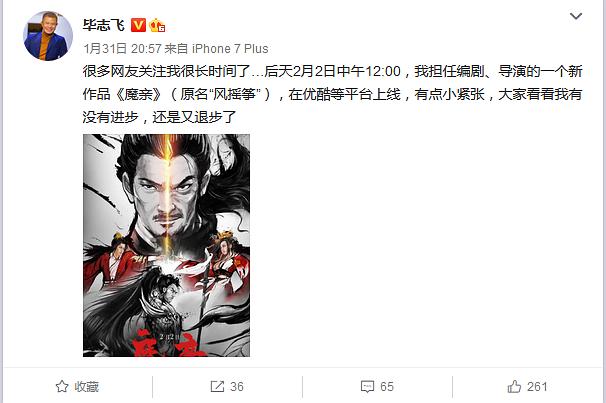Viewport: 606px width, 403px height.
Task: Click the 36 reposts count
Action: coord(237,386)
